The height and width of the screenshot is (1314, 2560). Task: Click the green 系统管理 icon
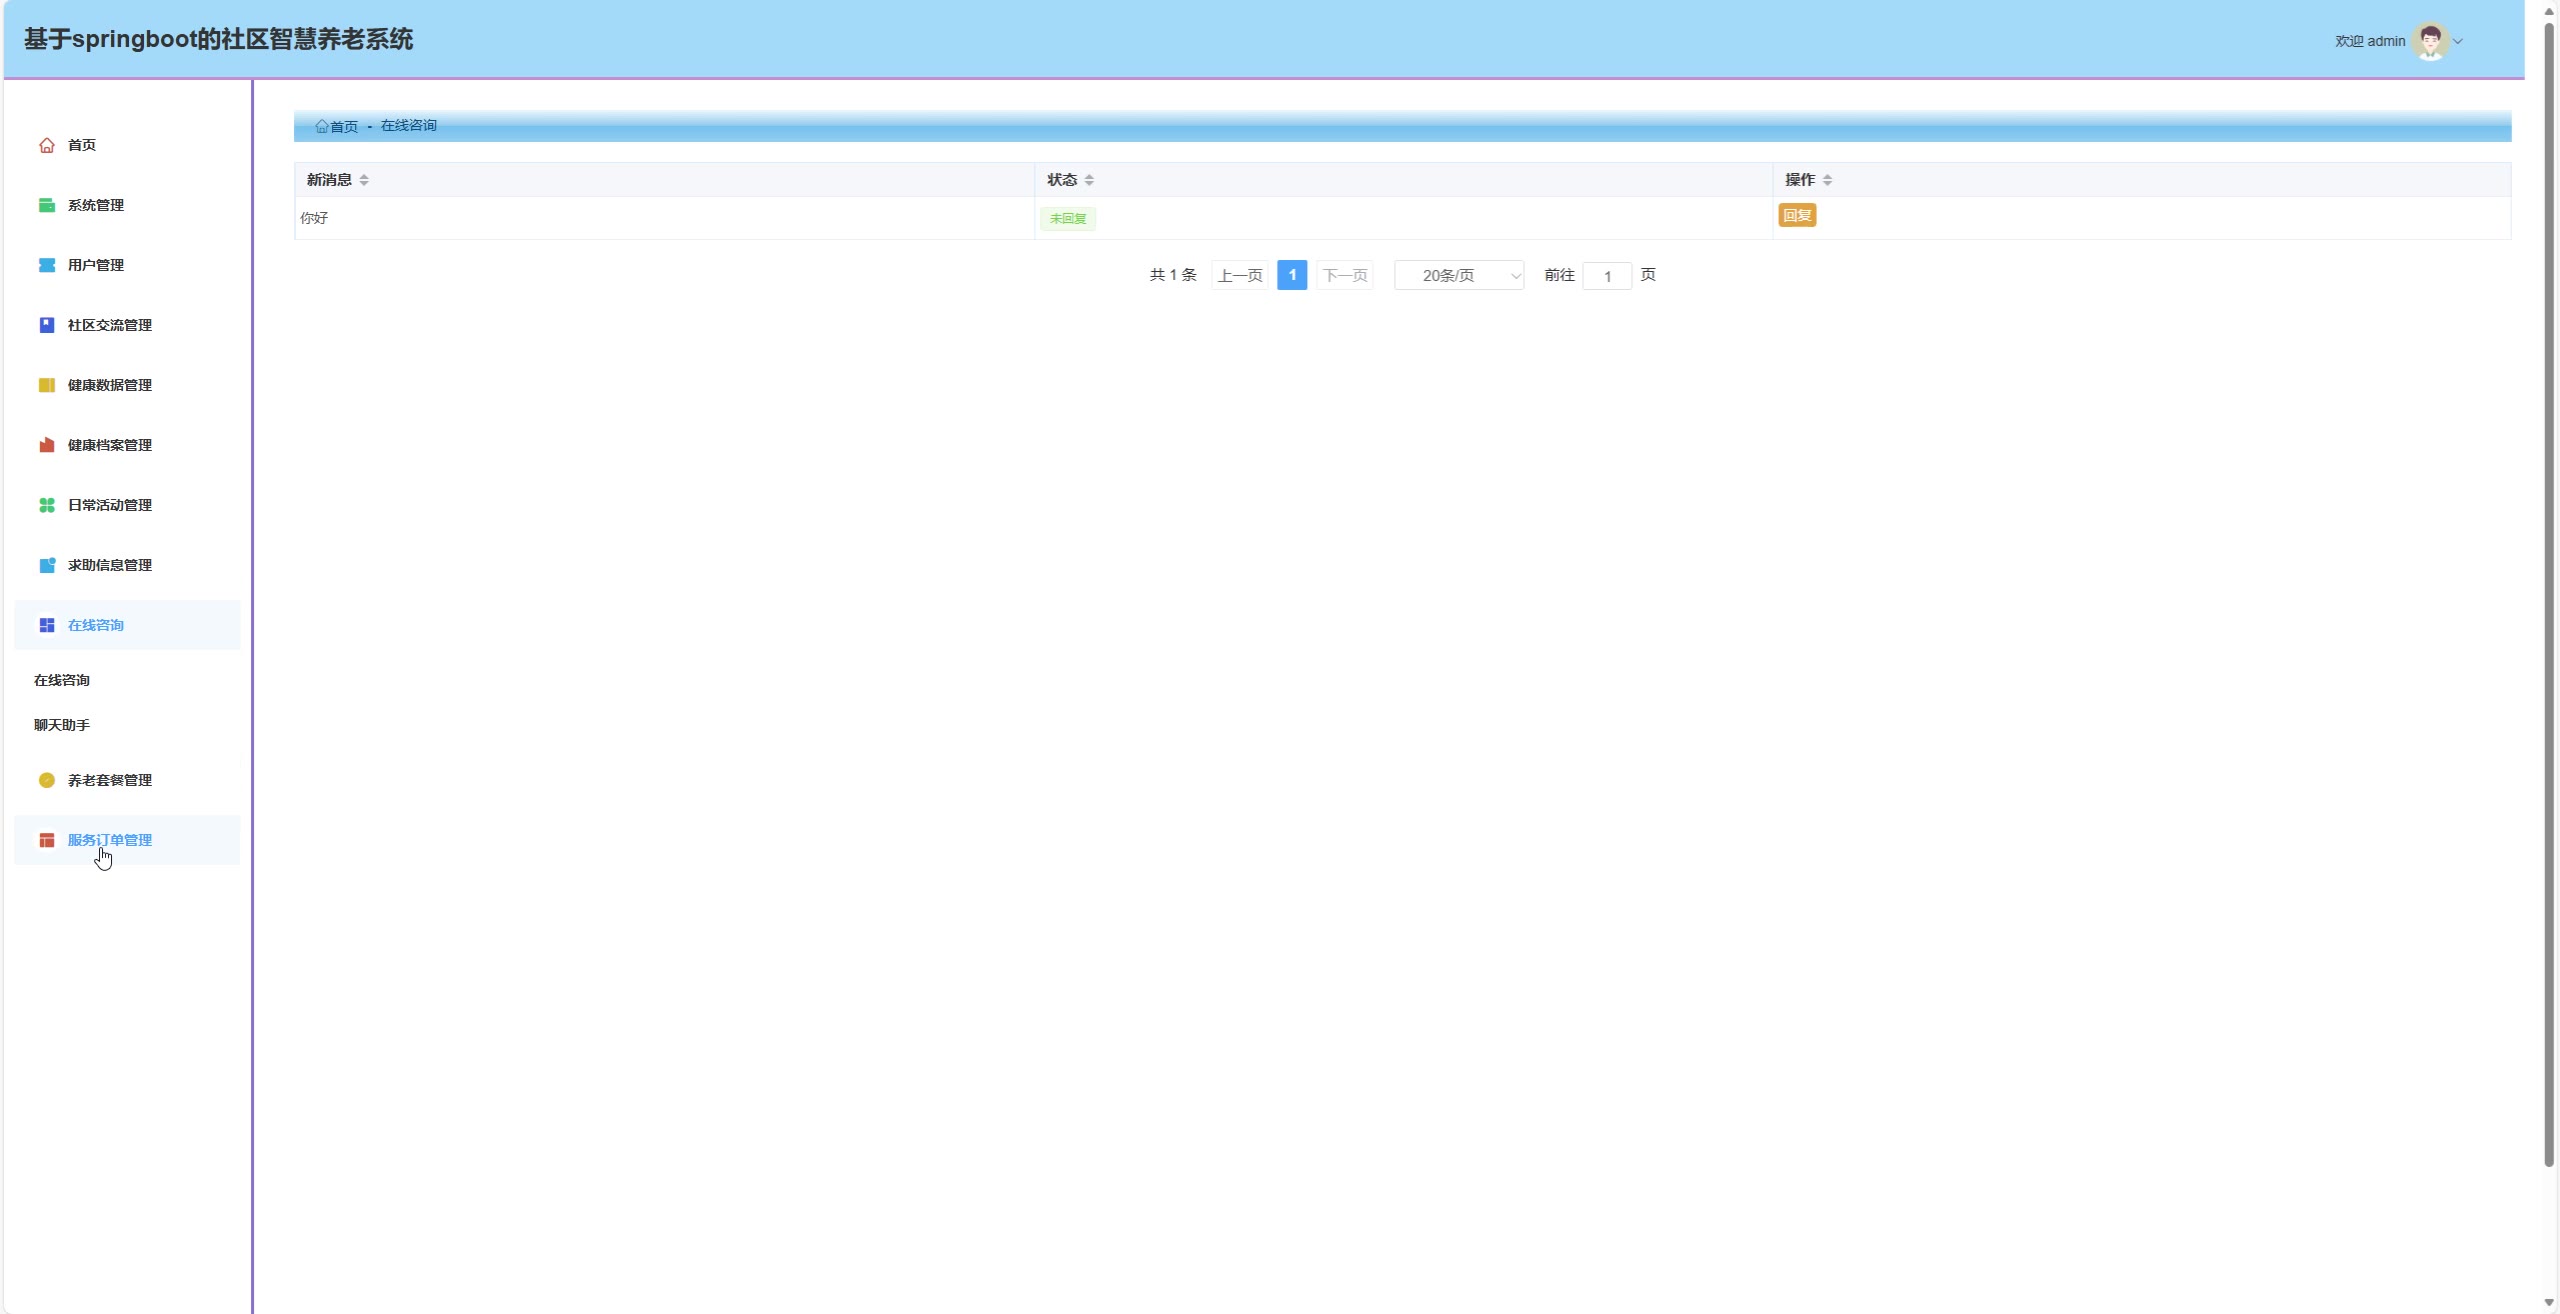[x=46, y=205]
